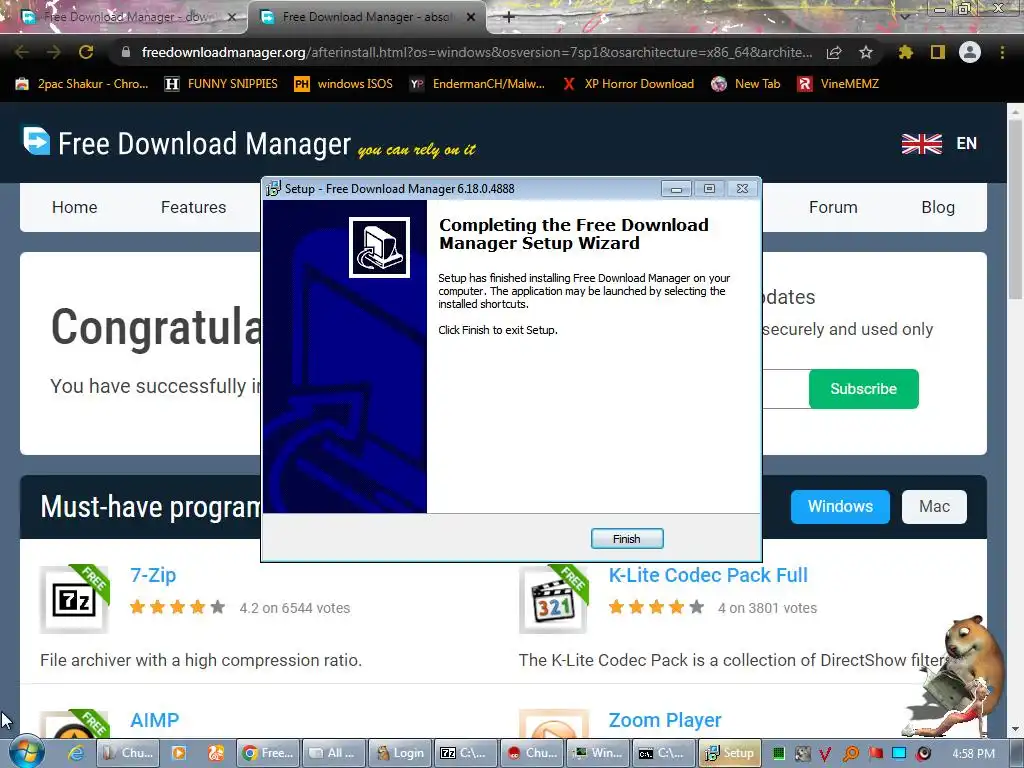The height and width of the screenshot is (768, 1024).
Task: Switch to Chrome 'Free...' taskbar button
Action: pos(268,753)
